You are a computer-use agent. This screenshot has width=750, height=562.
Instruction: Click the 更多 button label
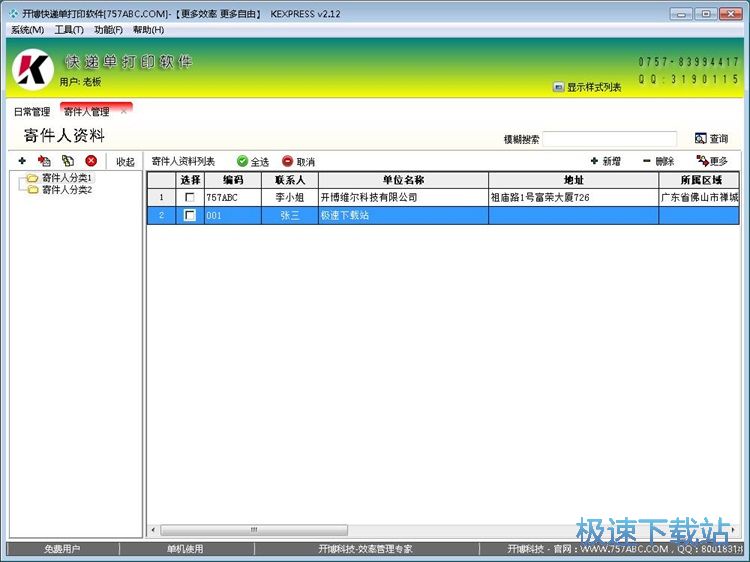click(718, 162)
